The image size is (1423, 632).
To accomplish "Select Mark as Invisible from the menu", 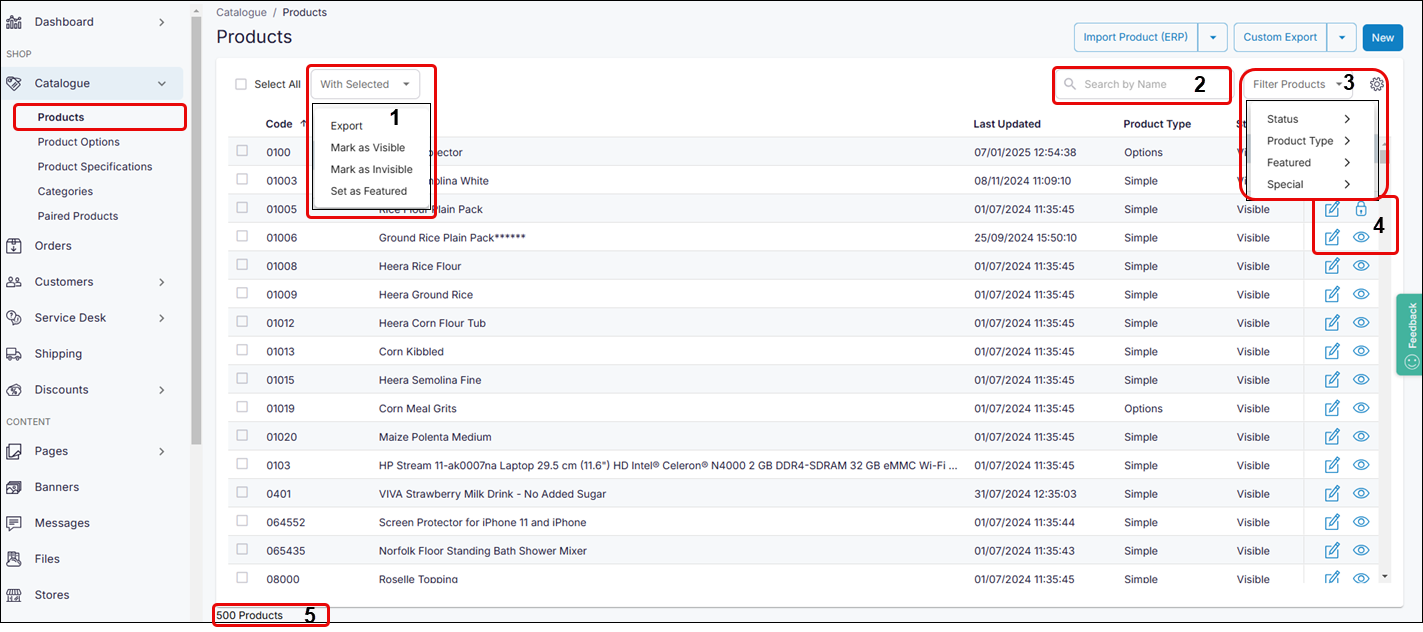I will [371, 169].
